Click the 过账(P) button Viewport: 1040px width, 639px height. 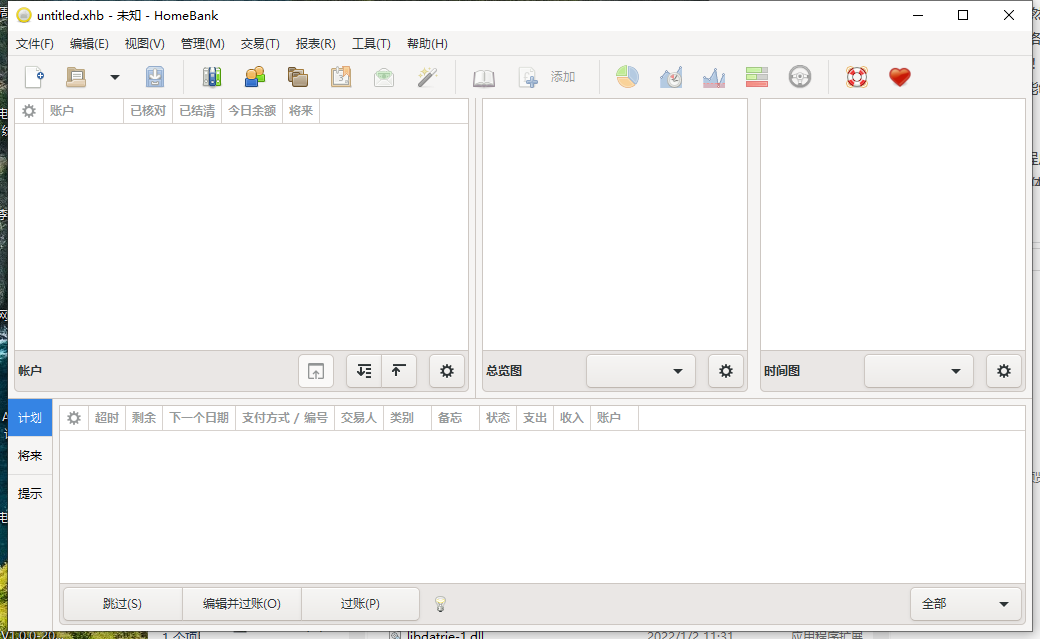click(x=360, y=603)
